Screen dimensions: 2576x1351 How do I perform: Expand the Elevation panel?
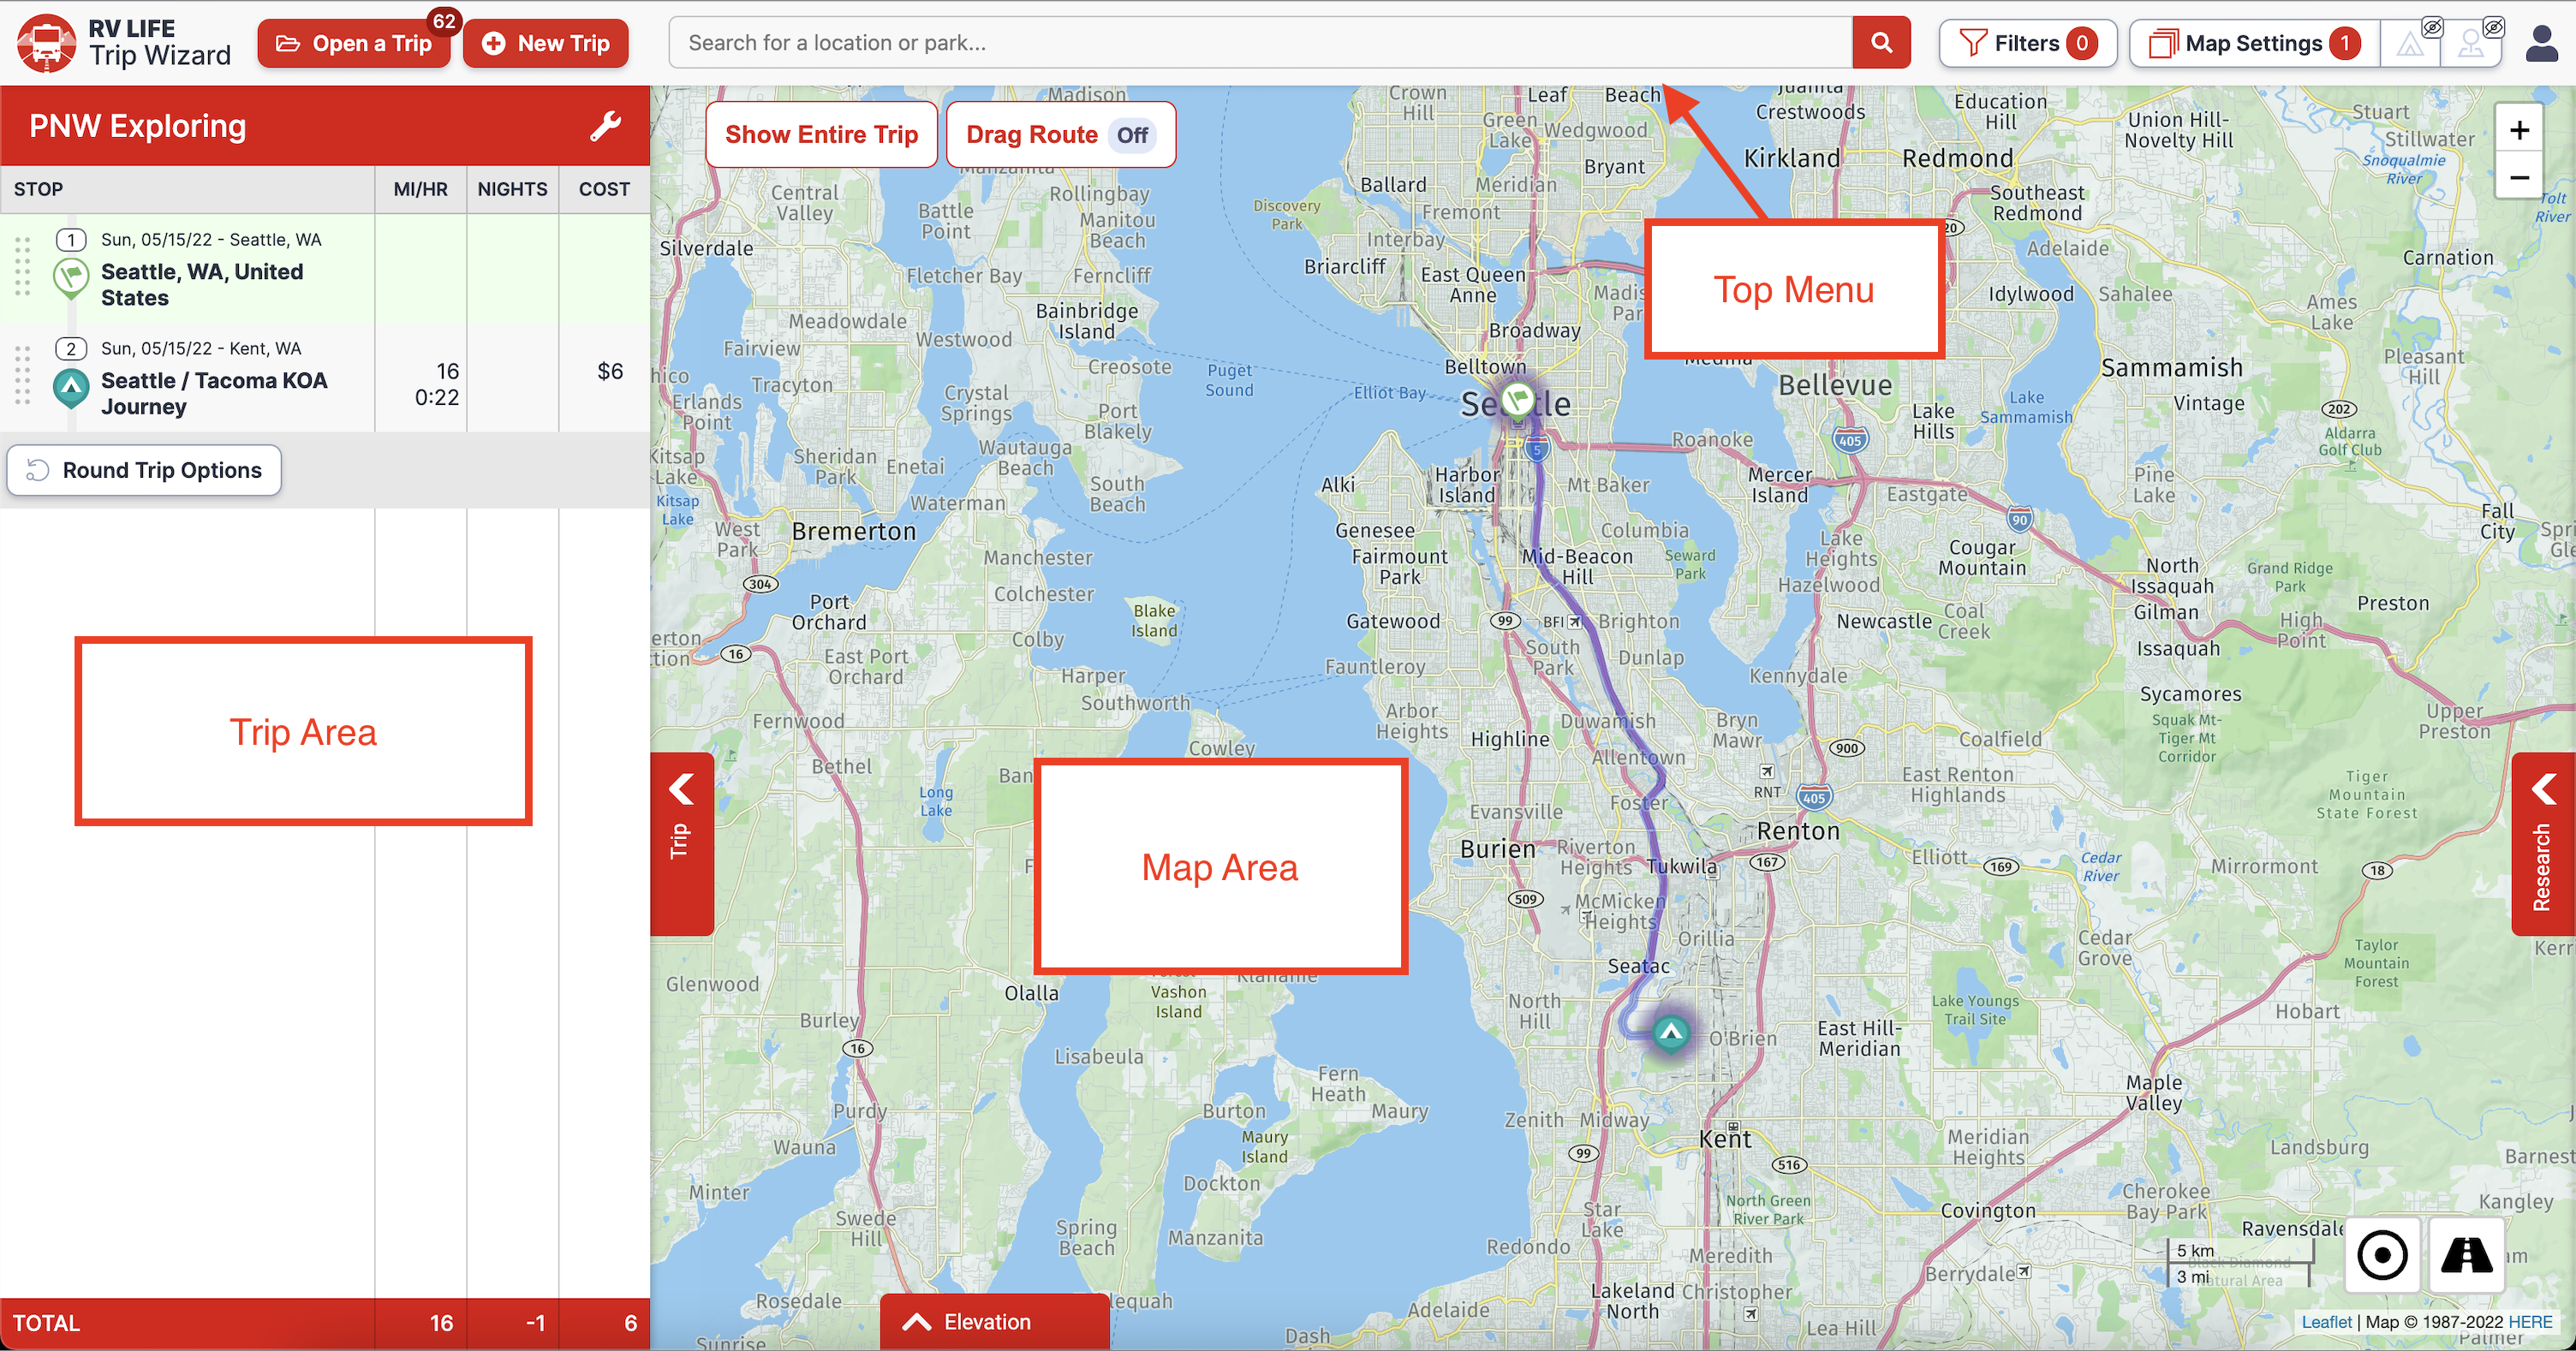coord(994,1321)
